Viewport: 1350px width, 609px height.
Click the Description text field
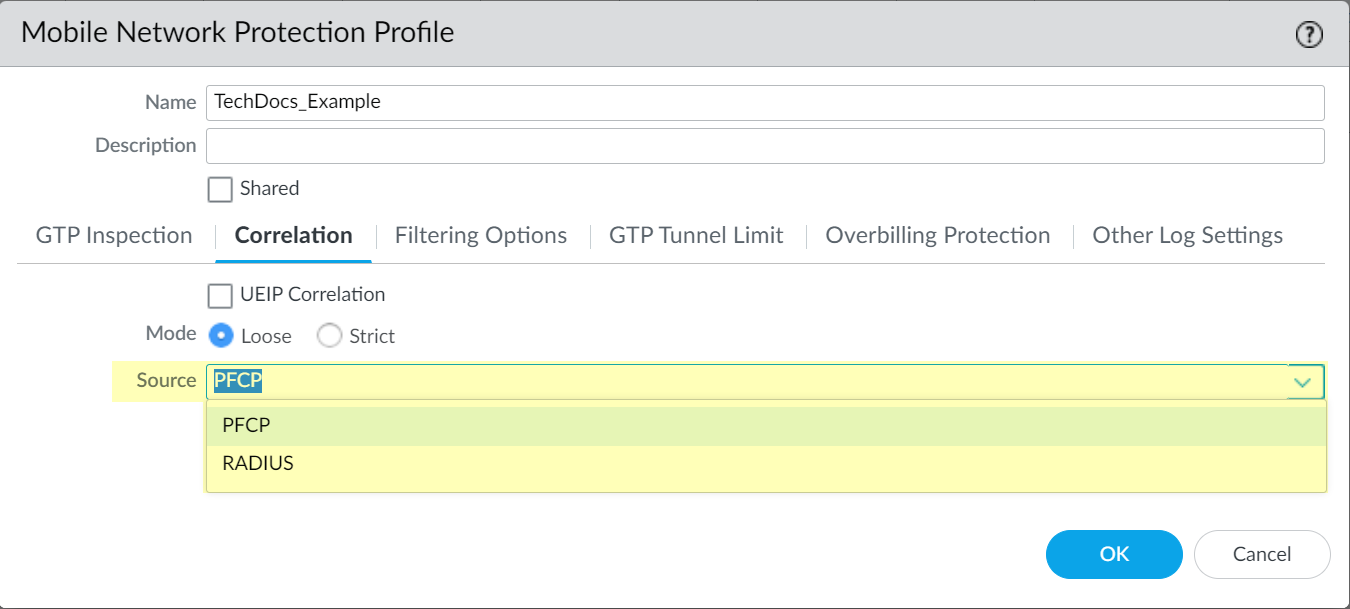coord(764,145)
